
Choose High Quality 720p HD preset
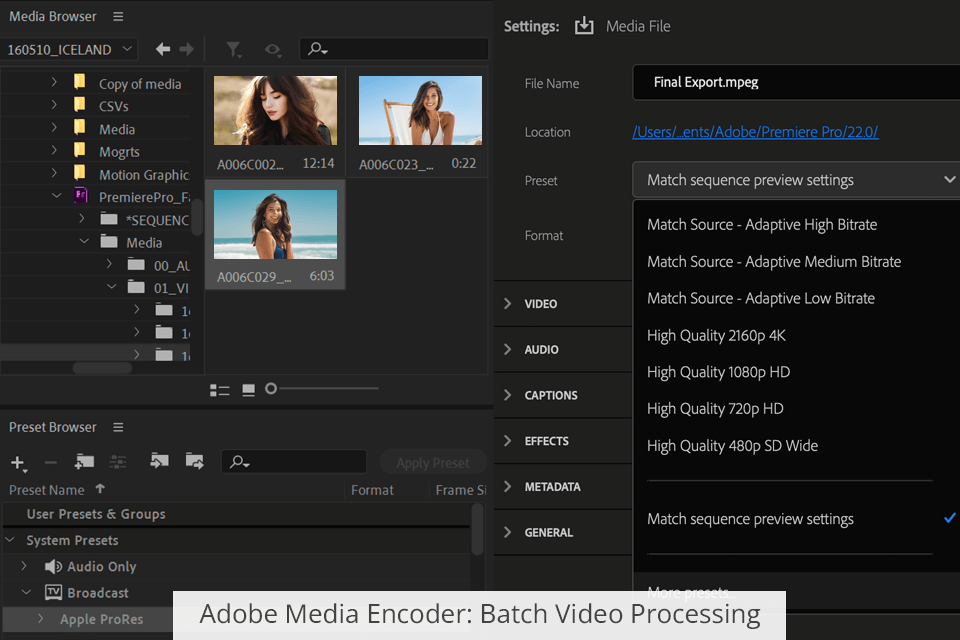715,408
